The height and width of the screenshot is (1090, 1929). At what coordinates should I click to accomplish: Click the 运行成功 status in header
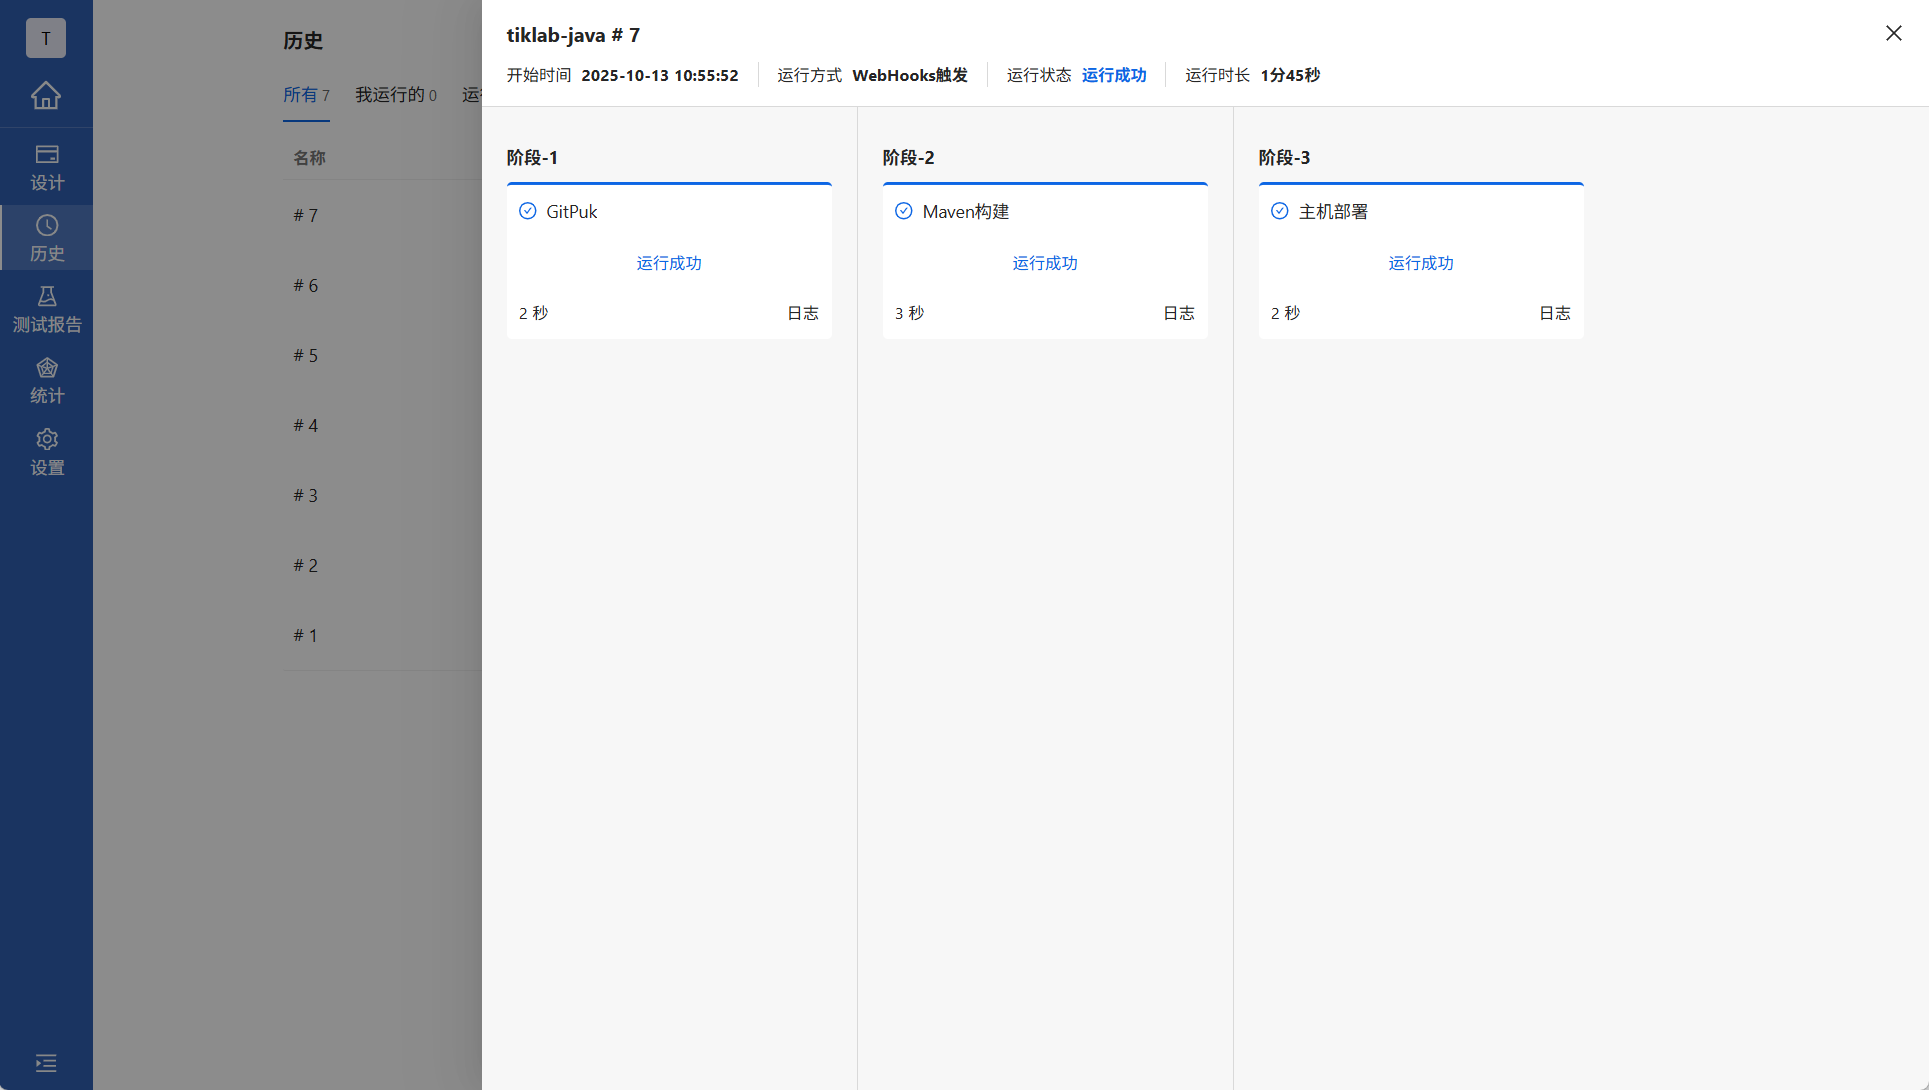(x=1114, y=75)
